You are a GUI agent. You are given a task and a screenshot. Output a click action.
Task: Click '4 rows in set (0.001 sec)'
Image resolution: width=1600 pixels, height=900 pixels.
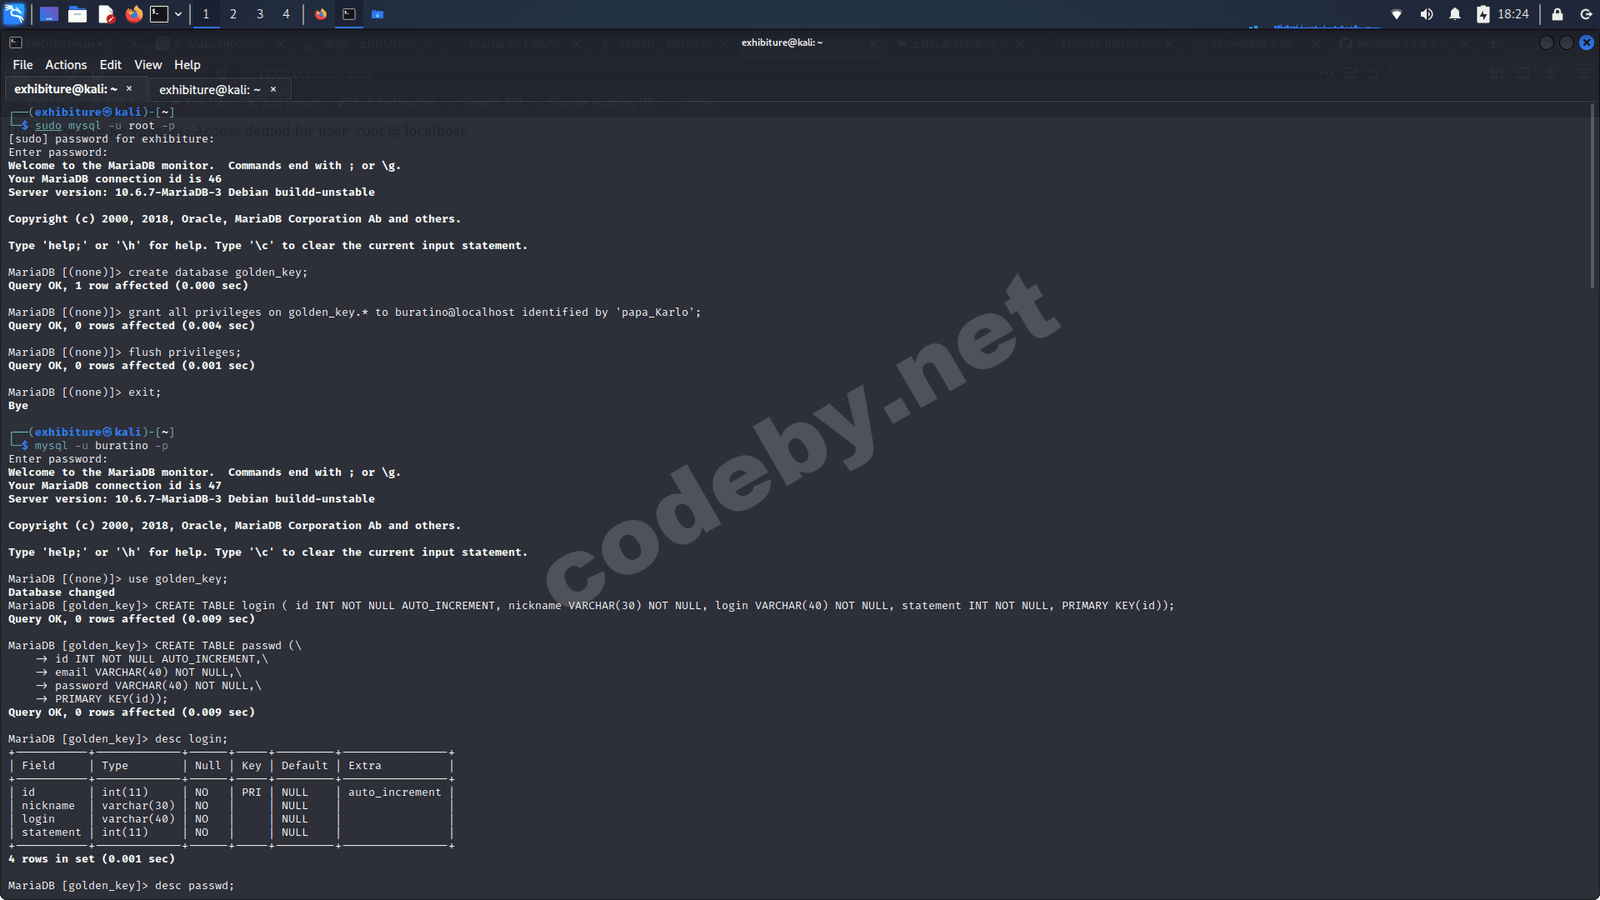[x=91, y=859]
